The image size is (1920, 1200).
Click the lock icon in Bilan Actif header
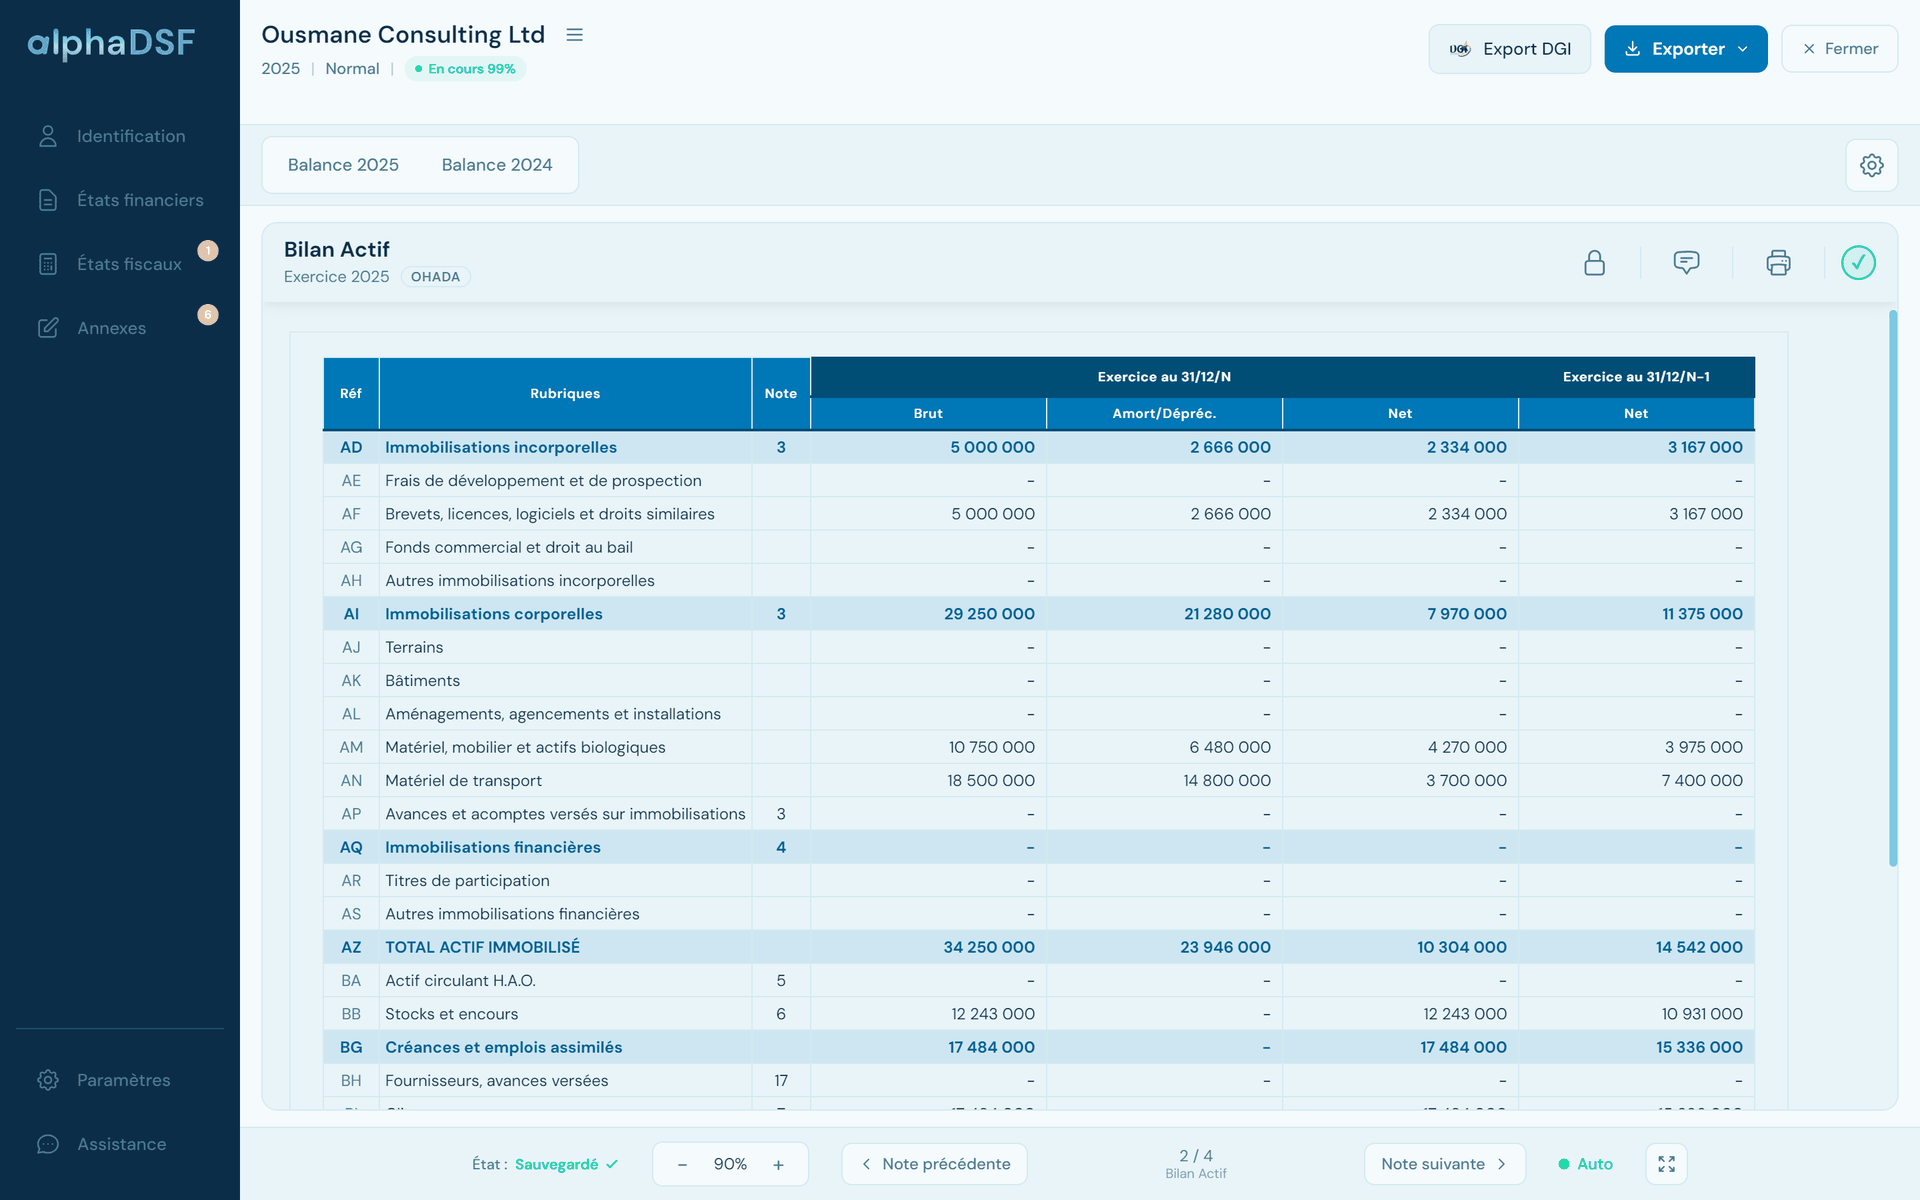[x=1594, y=263]
